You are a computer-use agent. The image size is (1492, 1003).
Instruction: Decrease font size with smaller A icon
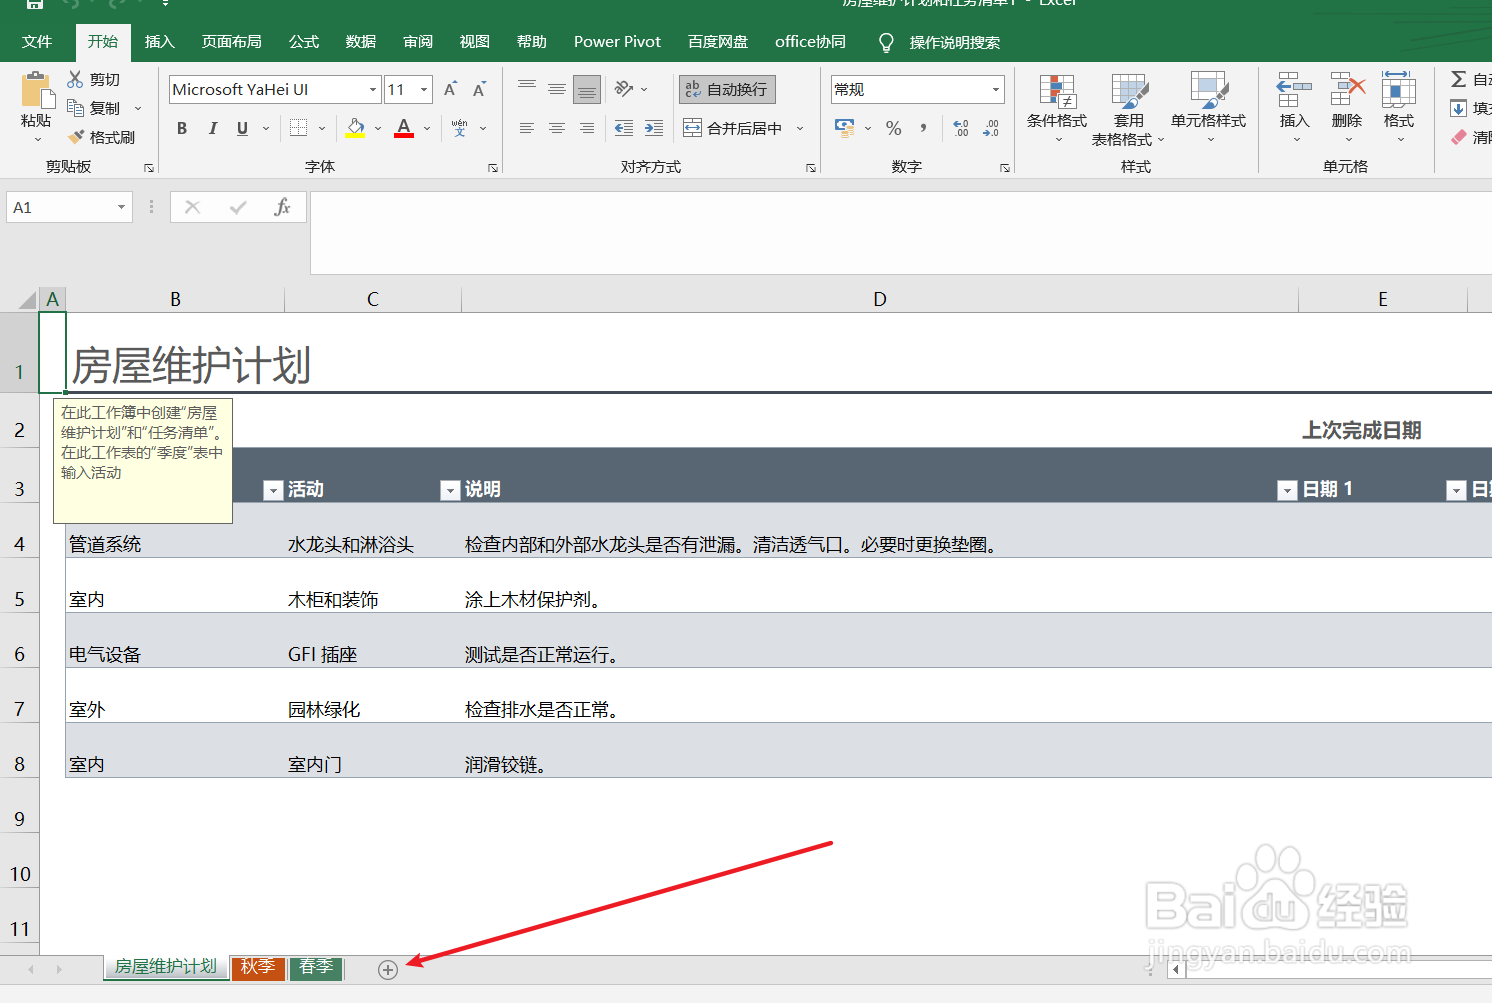[479, 89]
